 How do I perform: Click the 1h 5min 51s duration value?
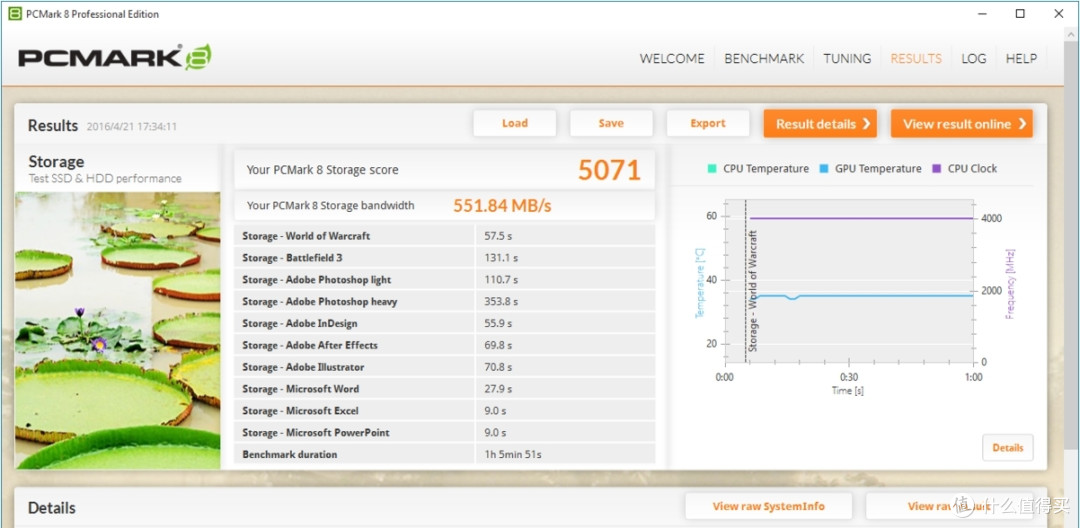tap(513, 454)
